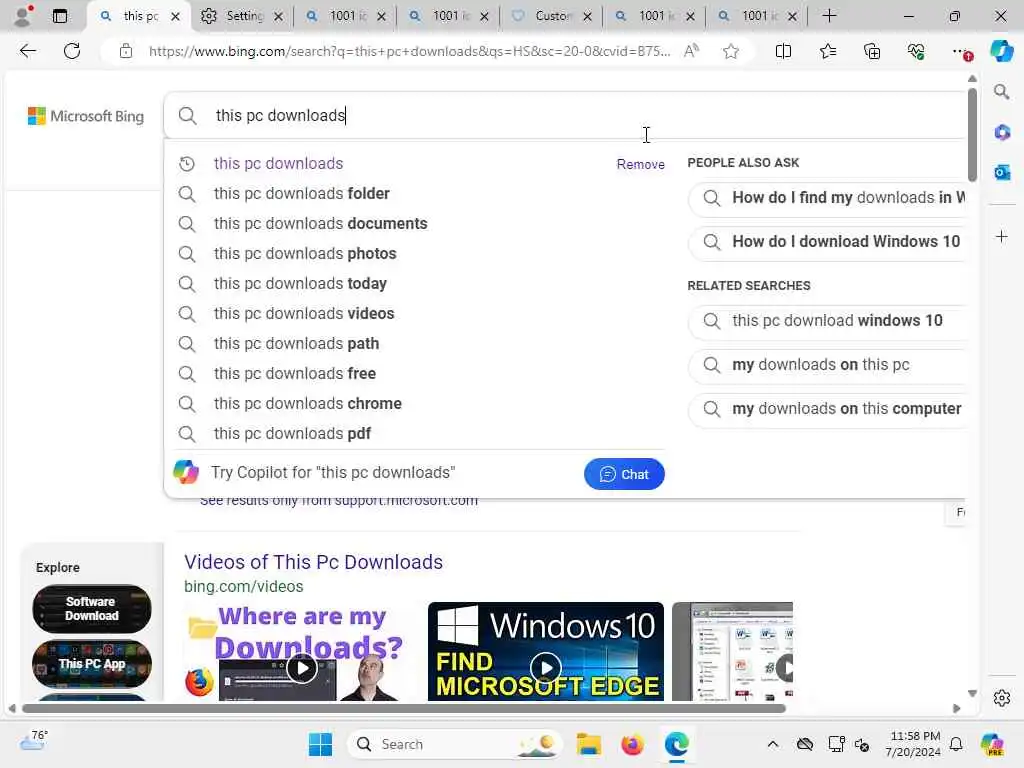Select history entry 'this pc downloads'
This screenshot has width=1024, height=768.
278,163
